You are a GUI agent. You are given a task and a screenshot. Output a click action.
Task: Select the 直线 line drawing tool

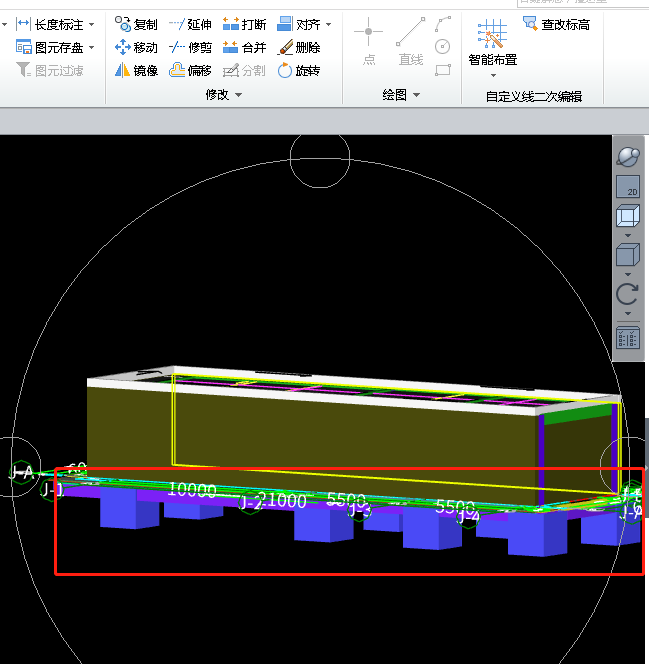pyautogui.click(x=410, y=42)
